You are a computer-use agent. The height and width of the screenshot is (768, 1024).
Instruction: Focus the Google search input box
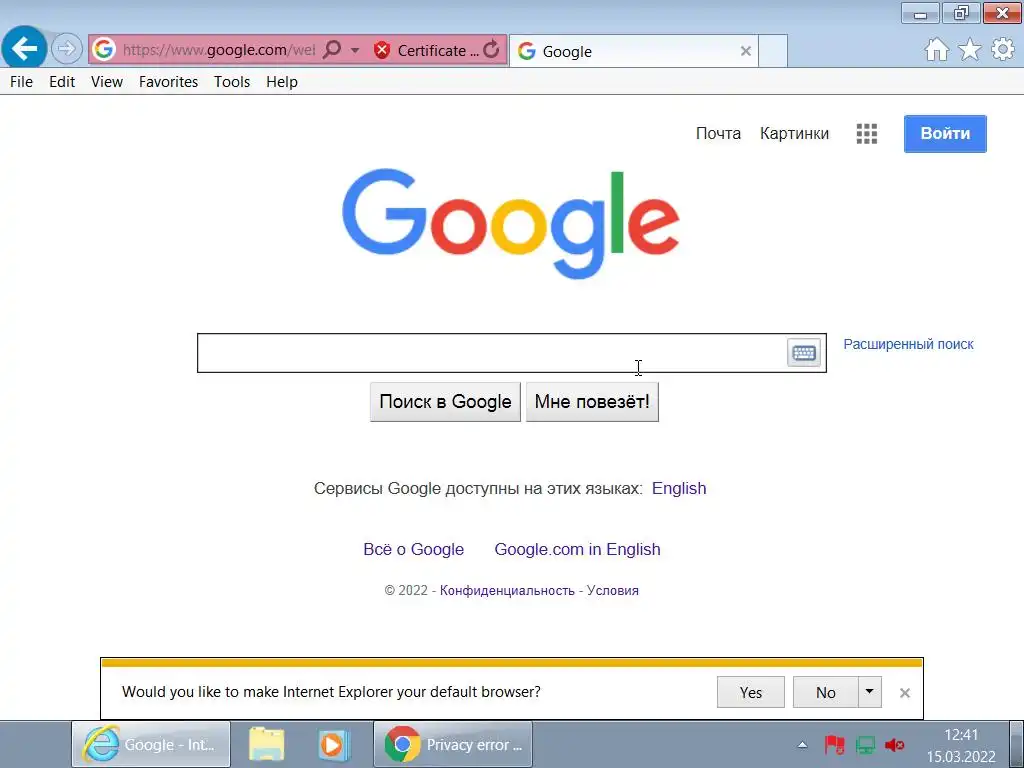click(x=490, y=353)
